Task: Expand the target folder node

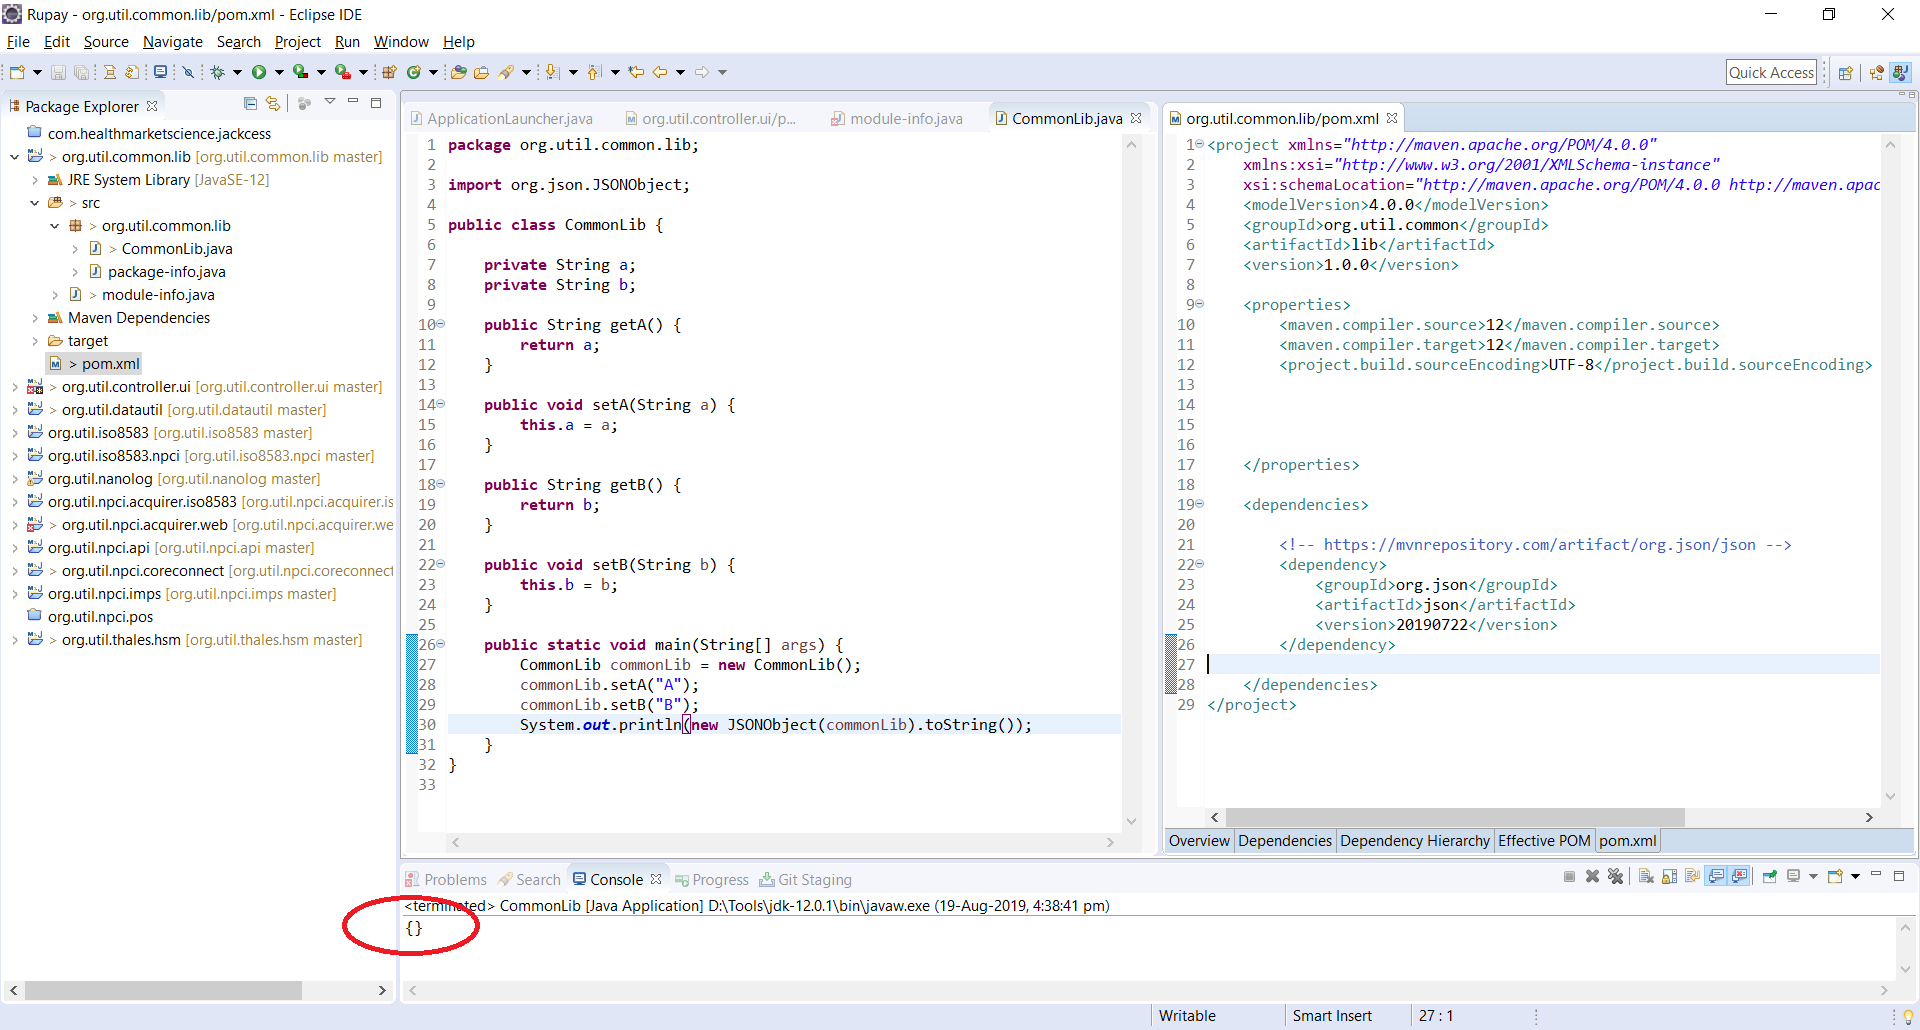Action: 35,341
